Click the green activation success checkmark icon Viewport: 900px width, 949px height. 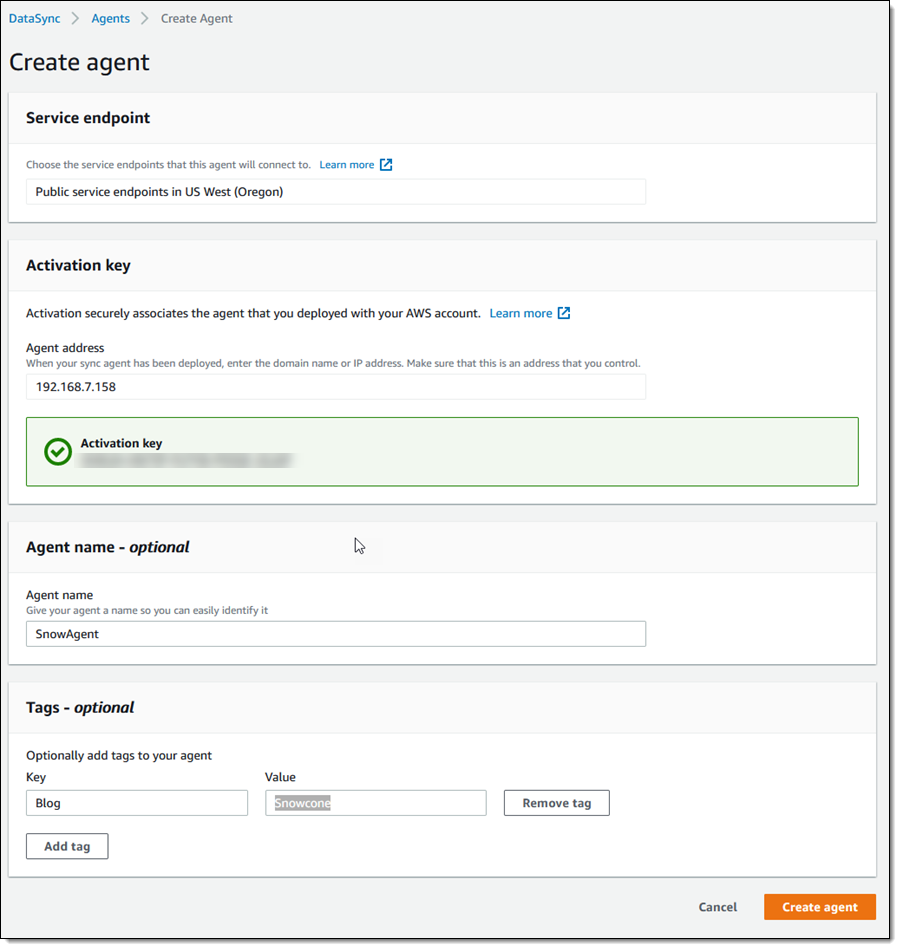point(58,452)
